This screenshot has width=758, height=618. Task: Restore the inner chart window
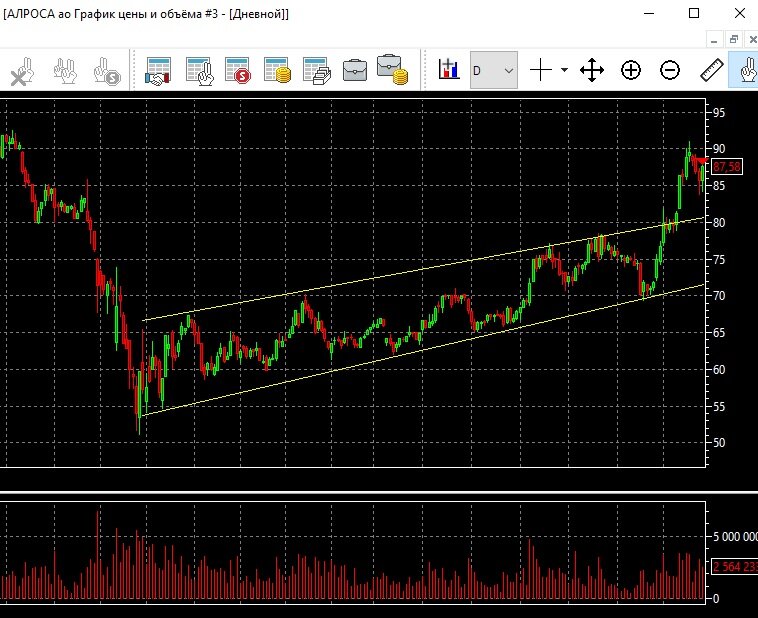click(x=734, y=40)
